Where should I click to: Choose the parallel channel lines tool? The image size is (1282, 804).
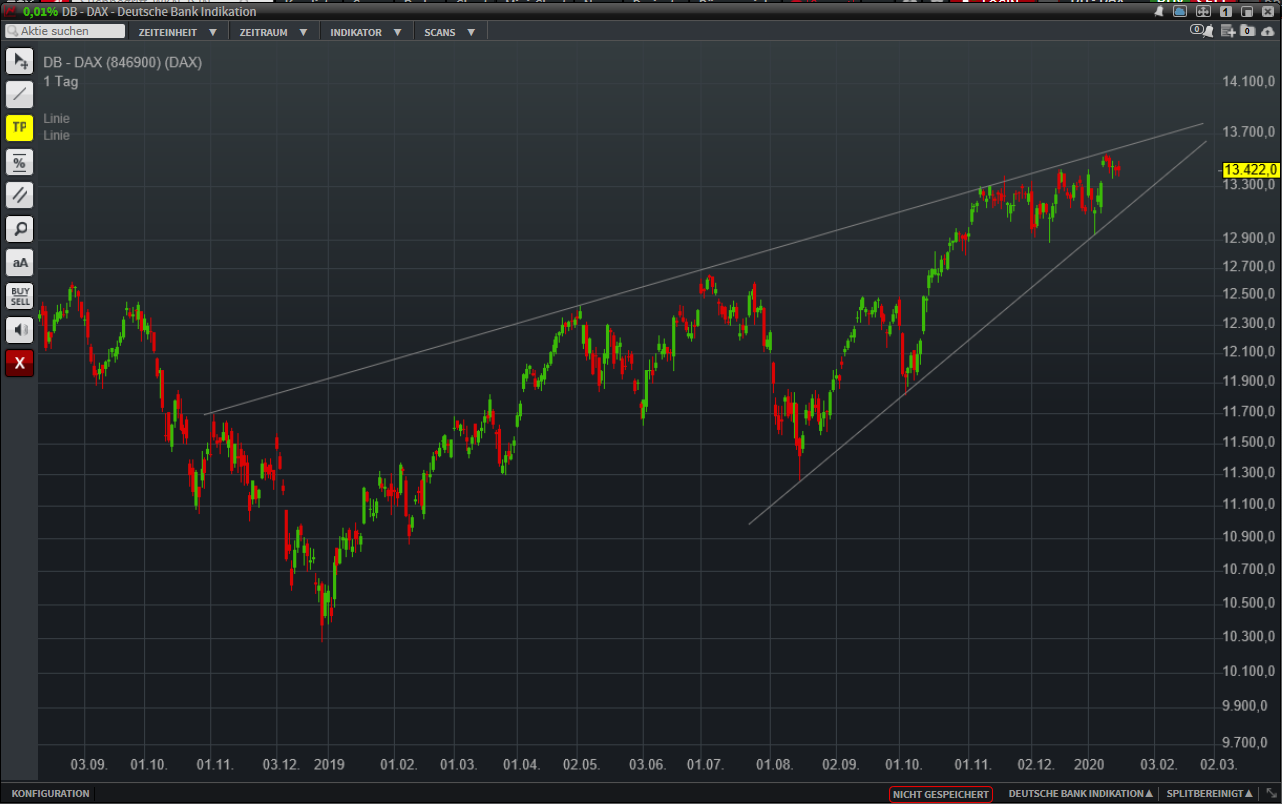[20, 195]
